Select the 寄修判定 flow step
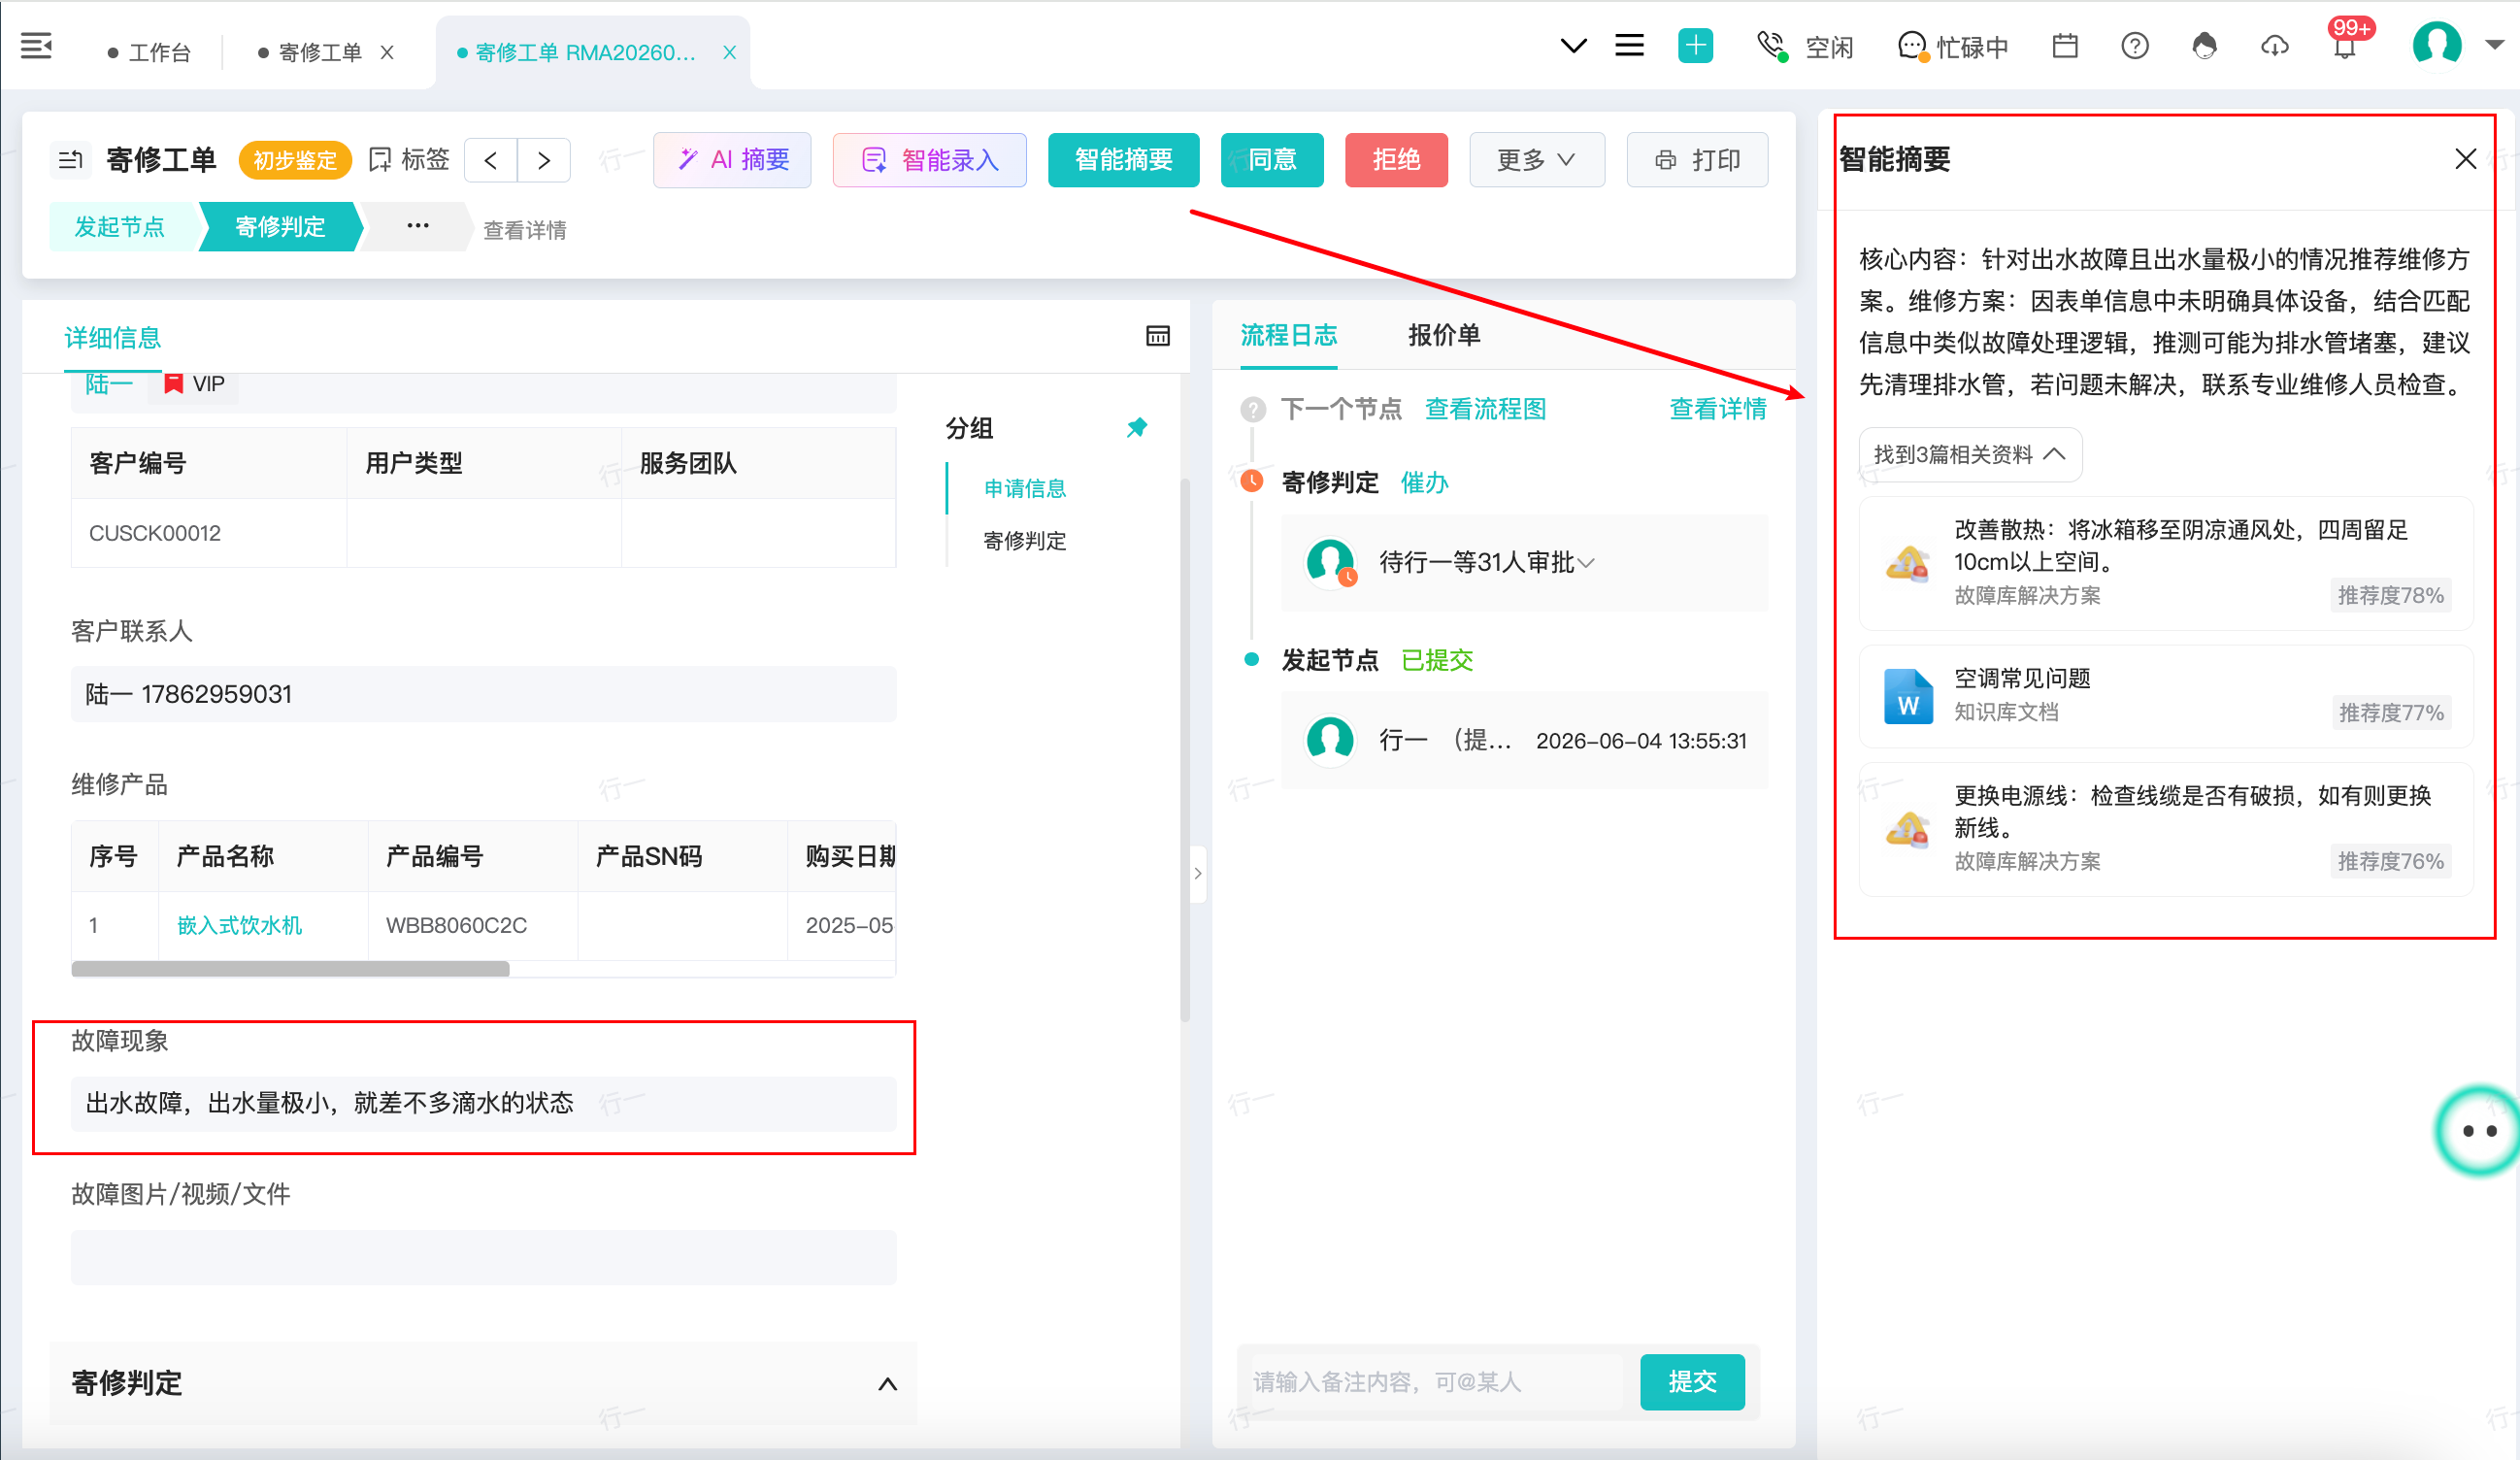The image size is (2520, 1460). tap(280, 227)
